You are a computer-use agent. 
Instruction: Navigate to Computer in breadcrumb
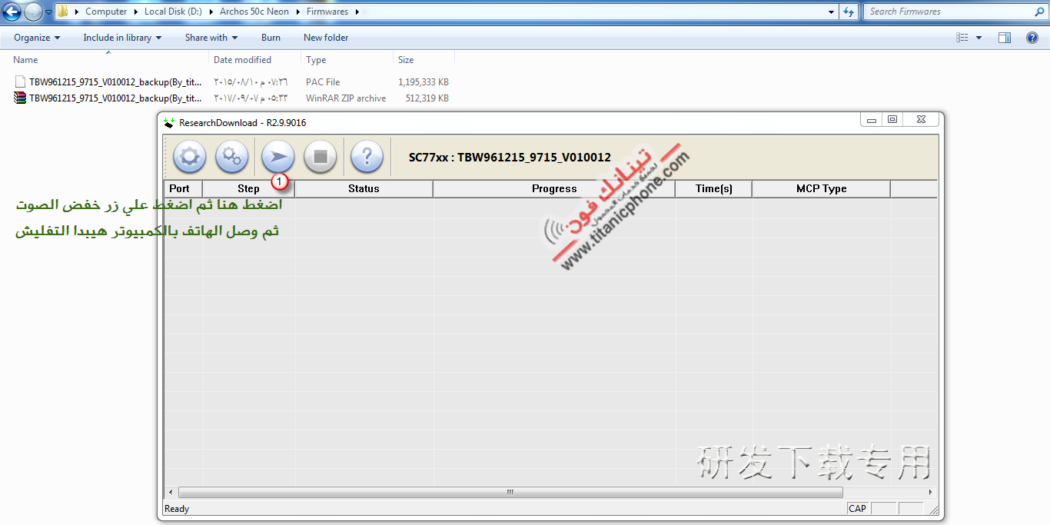(106, 11)
